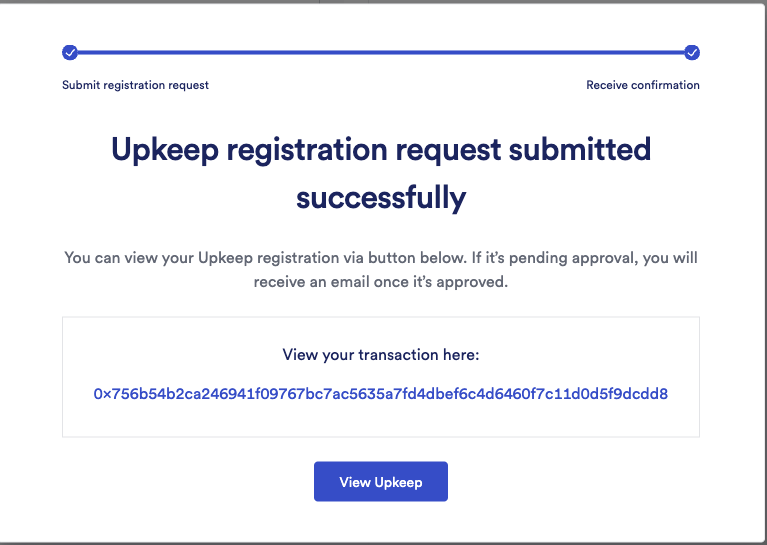The height and width of the screenshot is (545, 767).
Task: Click the word 'request' in the main heading
Action: 448,151
